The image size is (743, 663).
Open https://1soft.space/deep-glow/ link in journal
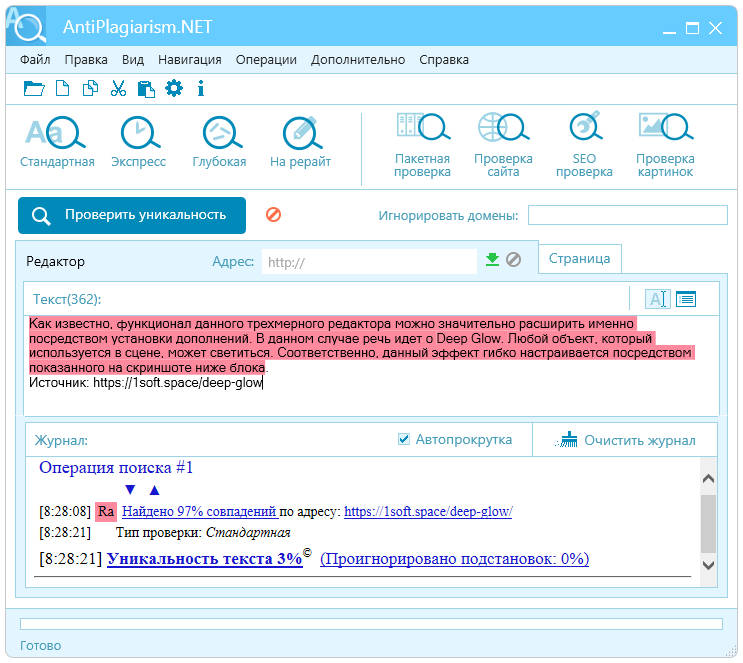click(428, 511)
